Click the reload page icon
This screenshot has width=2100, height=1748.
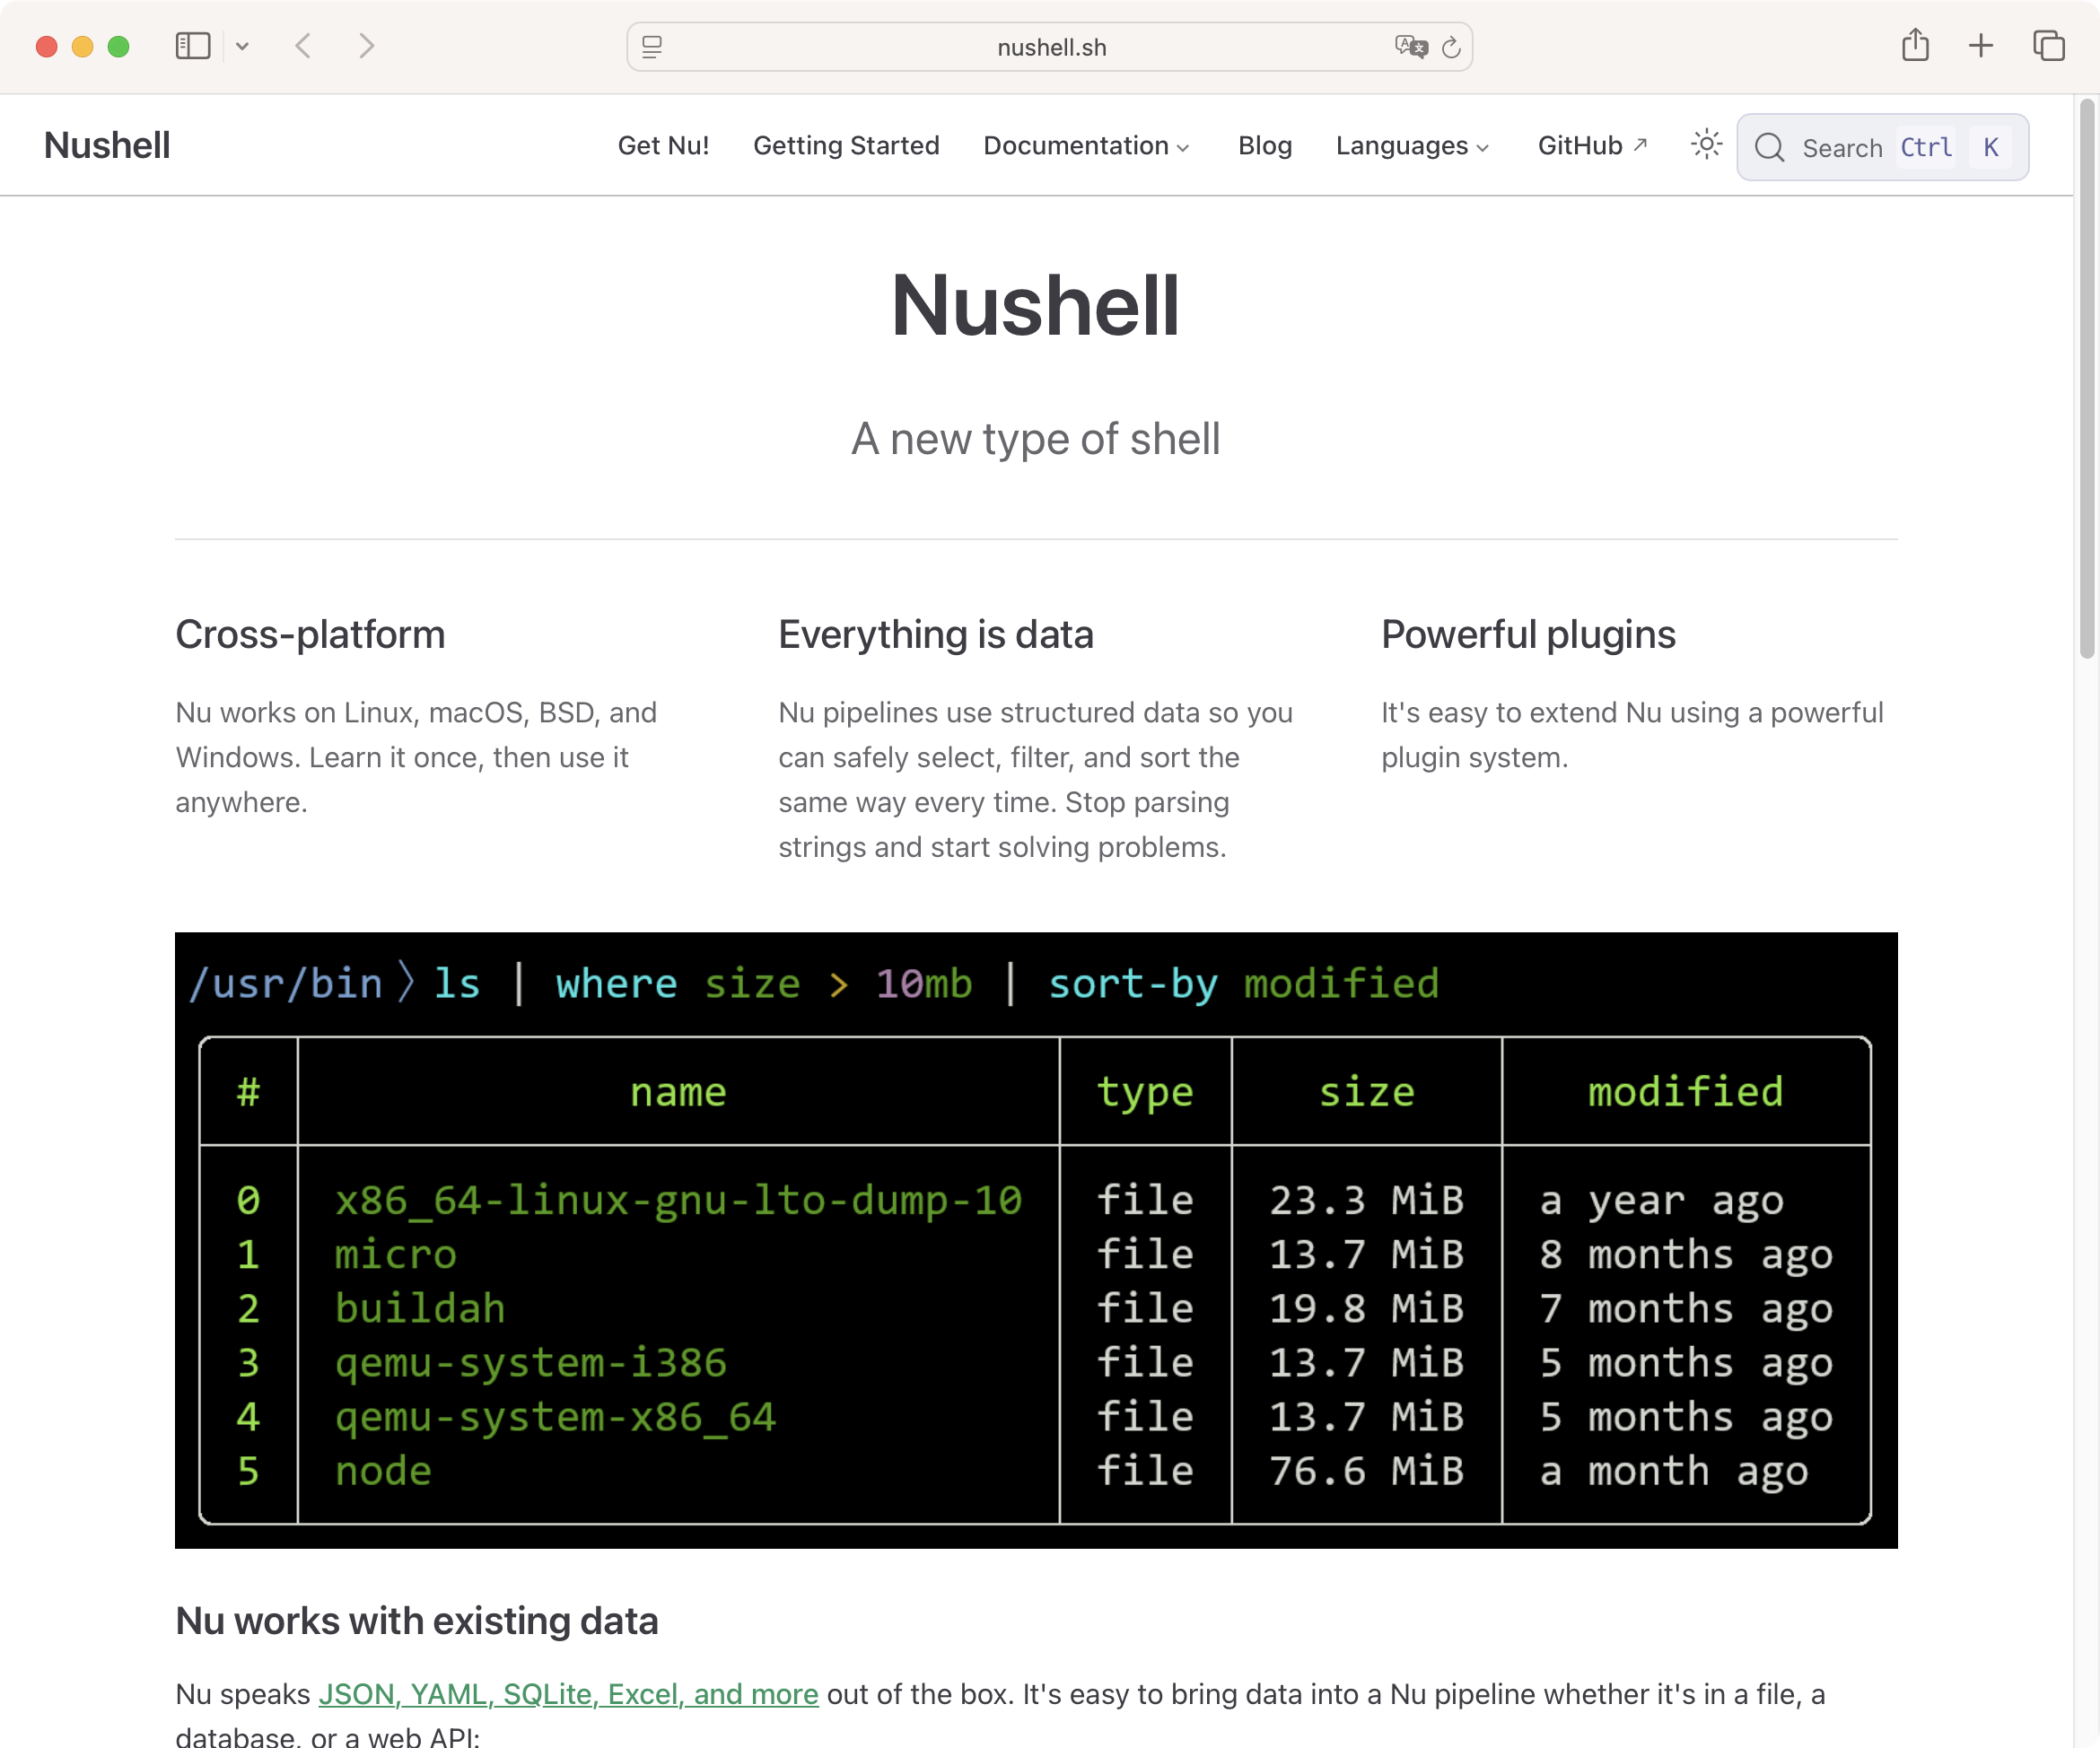[1451, 47]
